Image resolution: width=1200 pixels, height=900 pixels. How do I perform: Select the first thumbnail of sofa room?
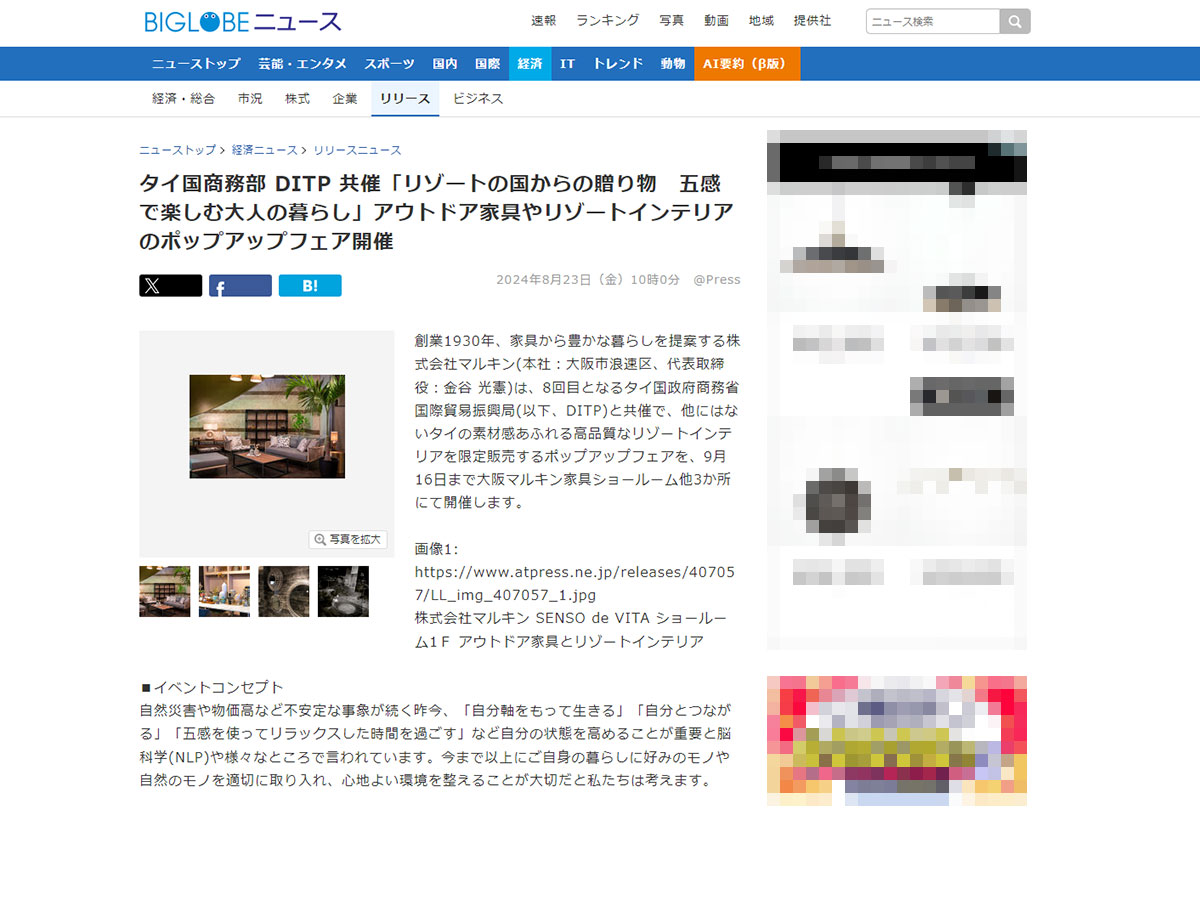pyautogui.click(x=164, y=591)
